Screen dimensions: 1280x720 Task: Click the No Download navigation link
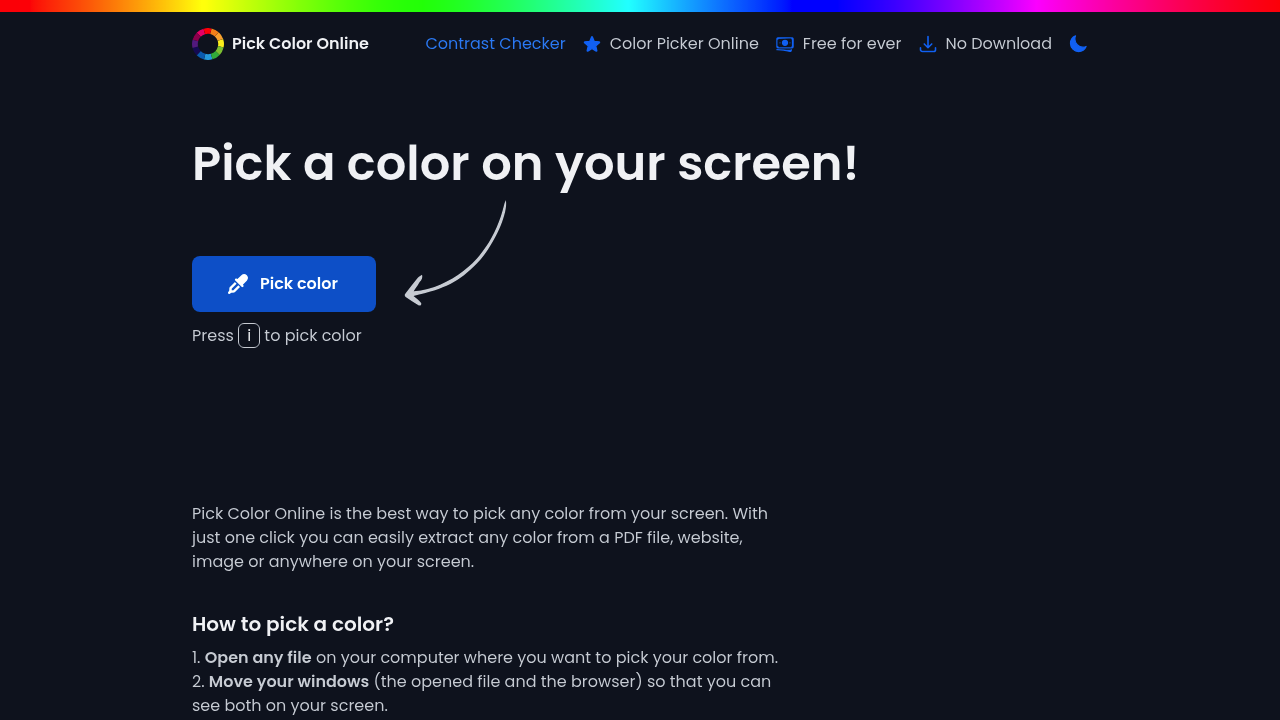click(x=998, y=43)
